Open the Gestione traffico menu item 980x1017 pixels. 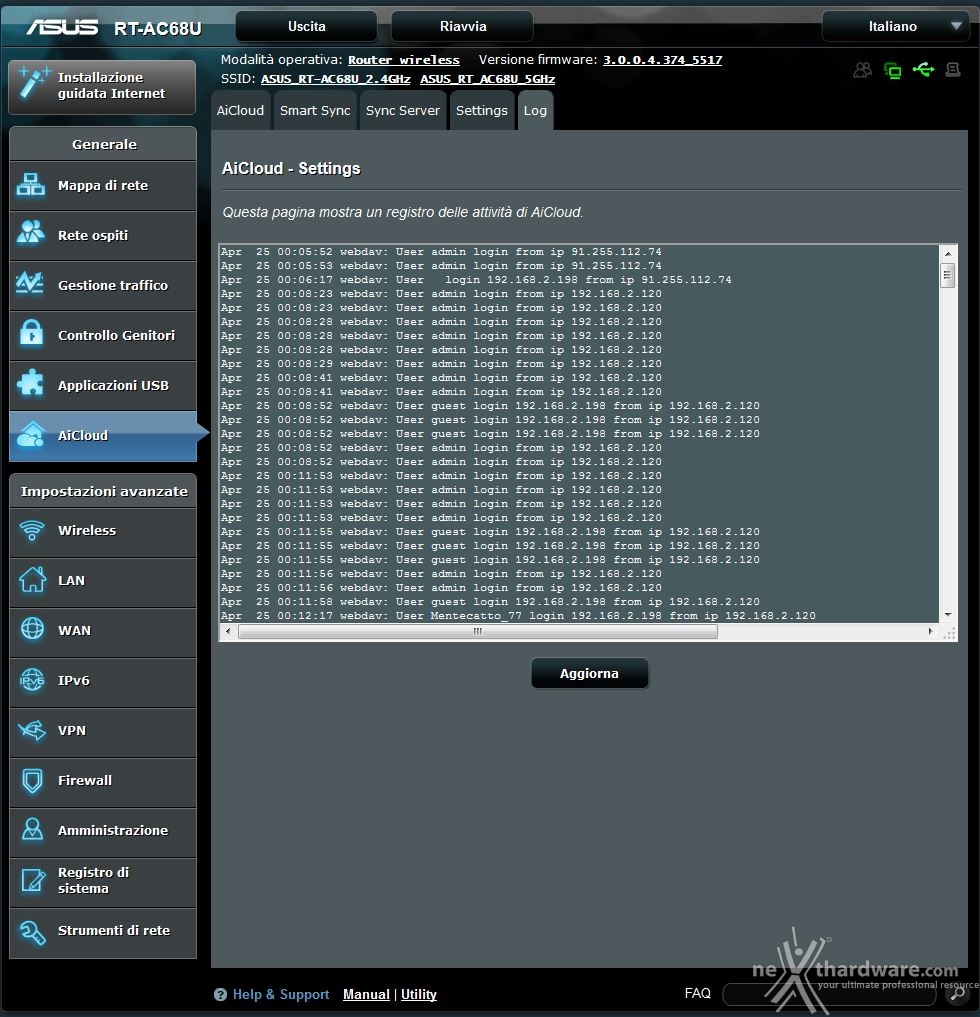(103, 285)
